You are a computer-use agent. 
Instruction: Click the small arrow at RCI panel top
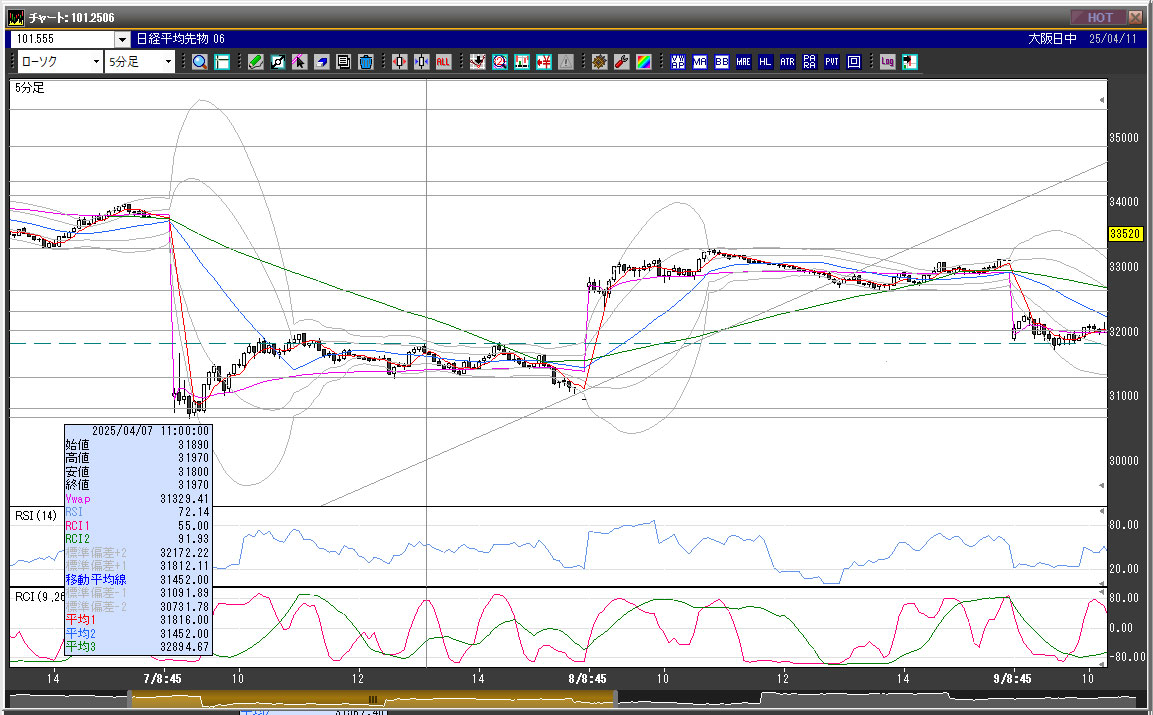pos(1102,591)
